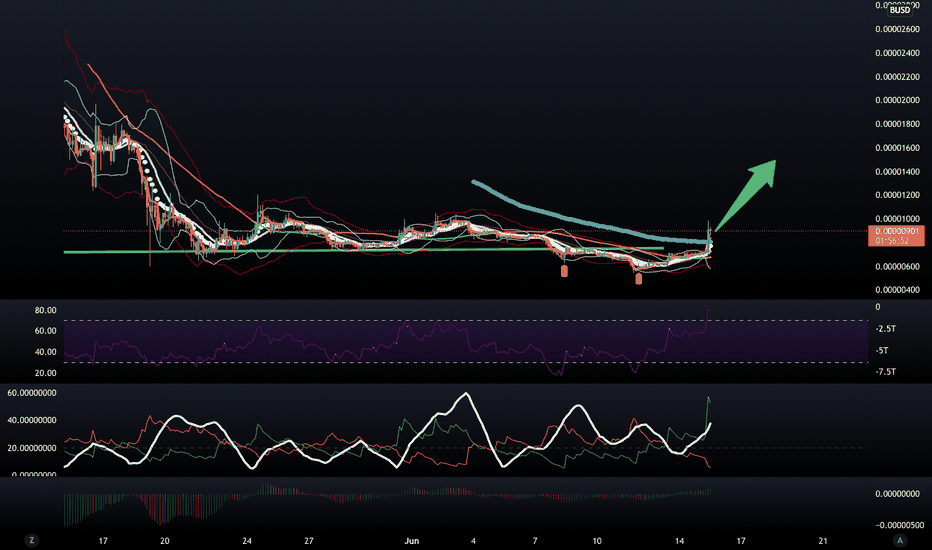Click date label 14 on time axis
The width and height of the screenshot is (932, 550).
click(x=679, y=541)
